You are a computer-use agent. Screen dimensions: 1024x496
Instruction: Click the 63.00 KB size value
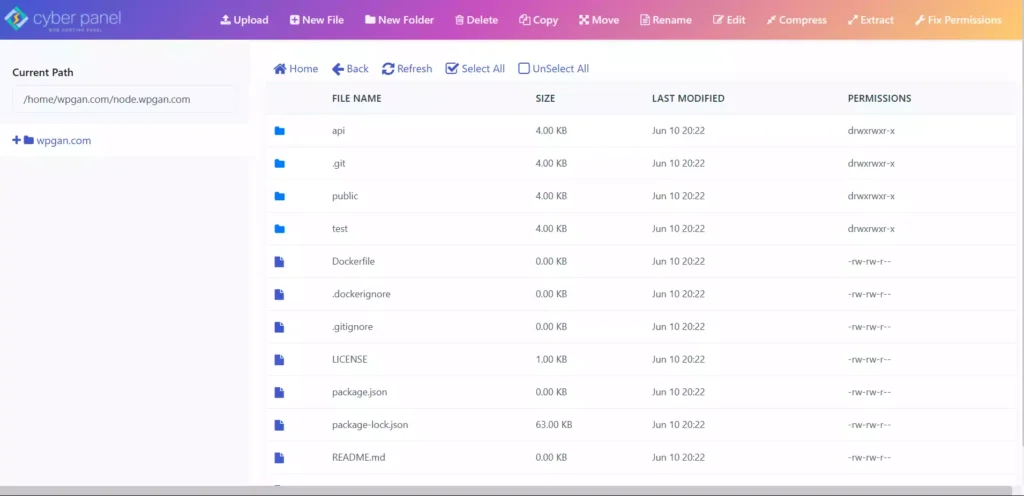tap(554, 425)
